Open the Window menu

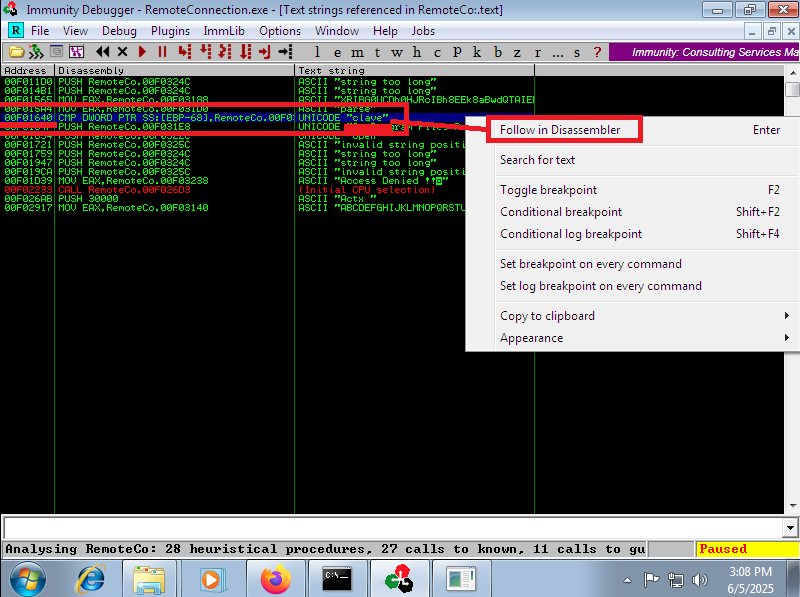point(337,31)
